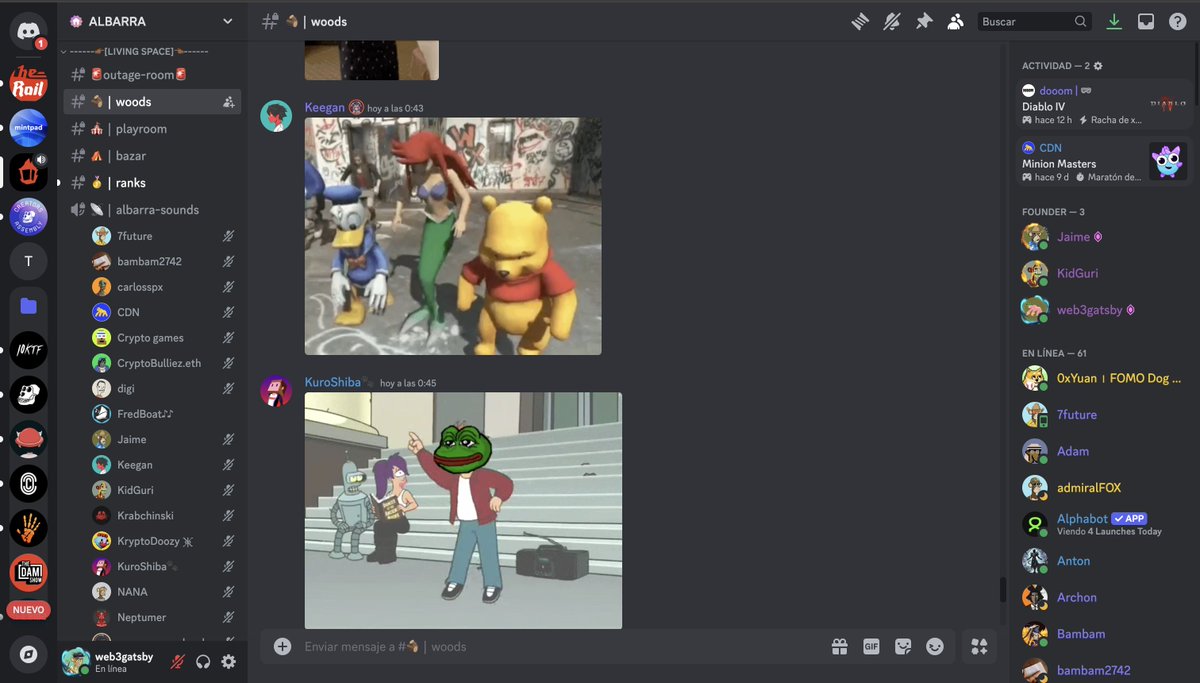The image size is (1200, 683).
Task: Click the Buscar search field
Action: click(1034, 21)
